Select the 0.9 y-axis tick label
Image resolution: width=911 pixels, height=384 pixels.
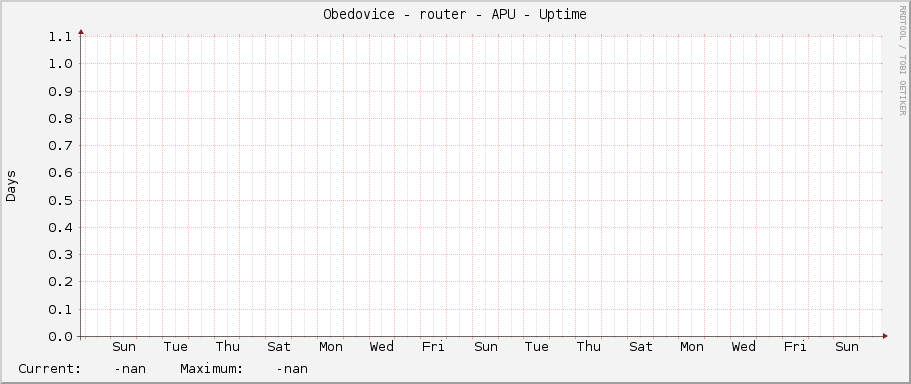click(60, 91)
